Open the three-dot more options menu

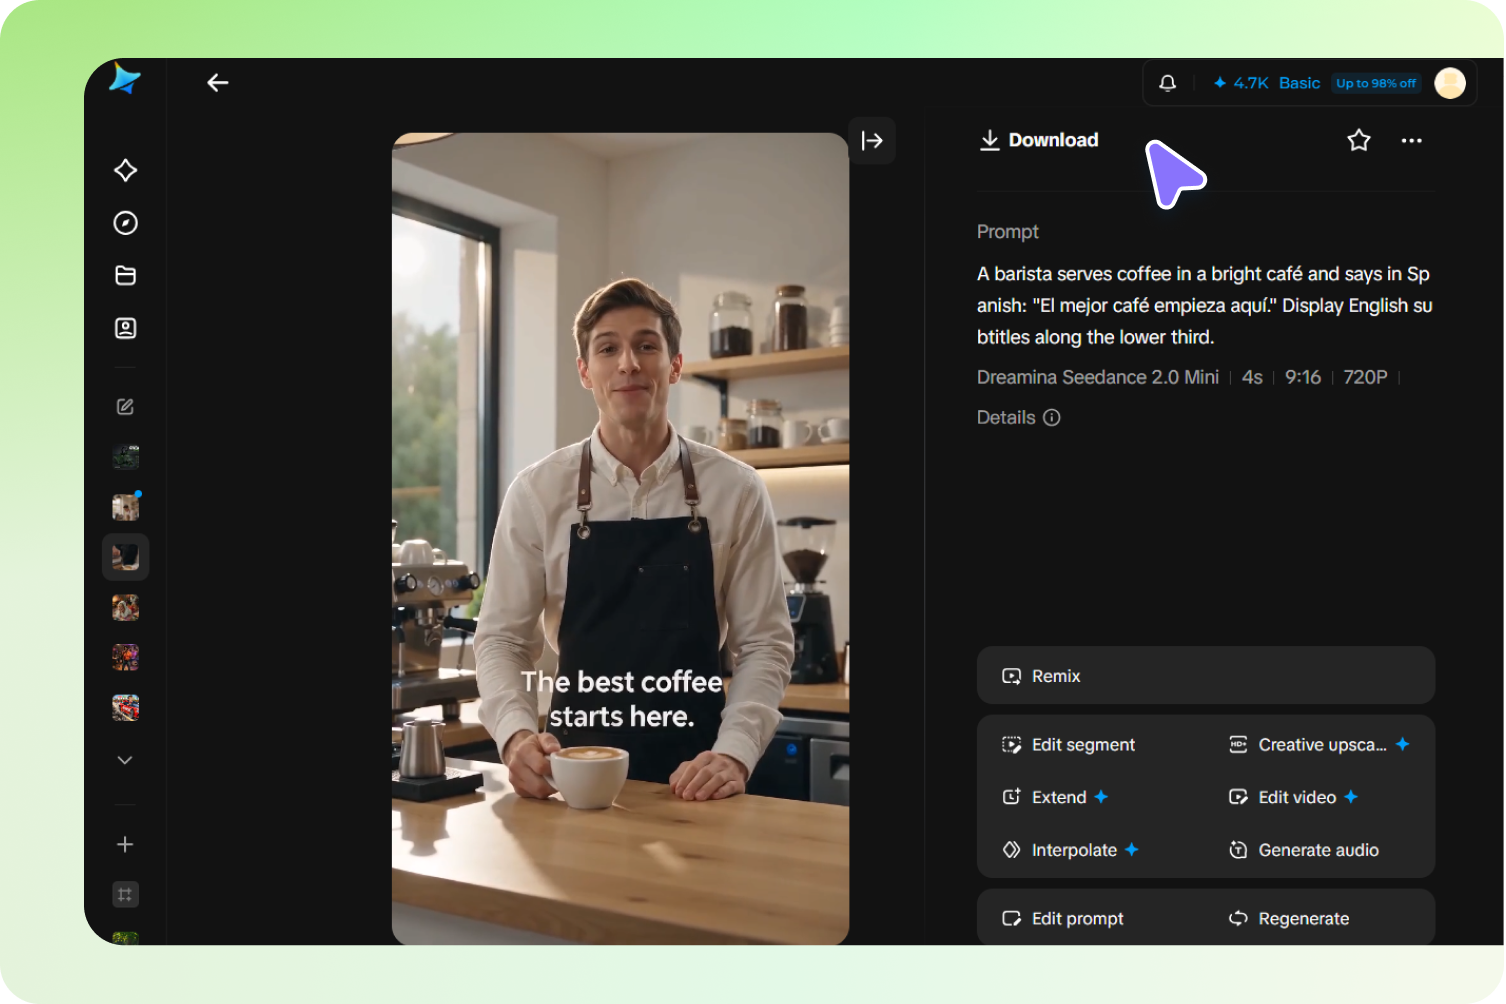1411,140
